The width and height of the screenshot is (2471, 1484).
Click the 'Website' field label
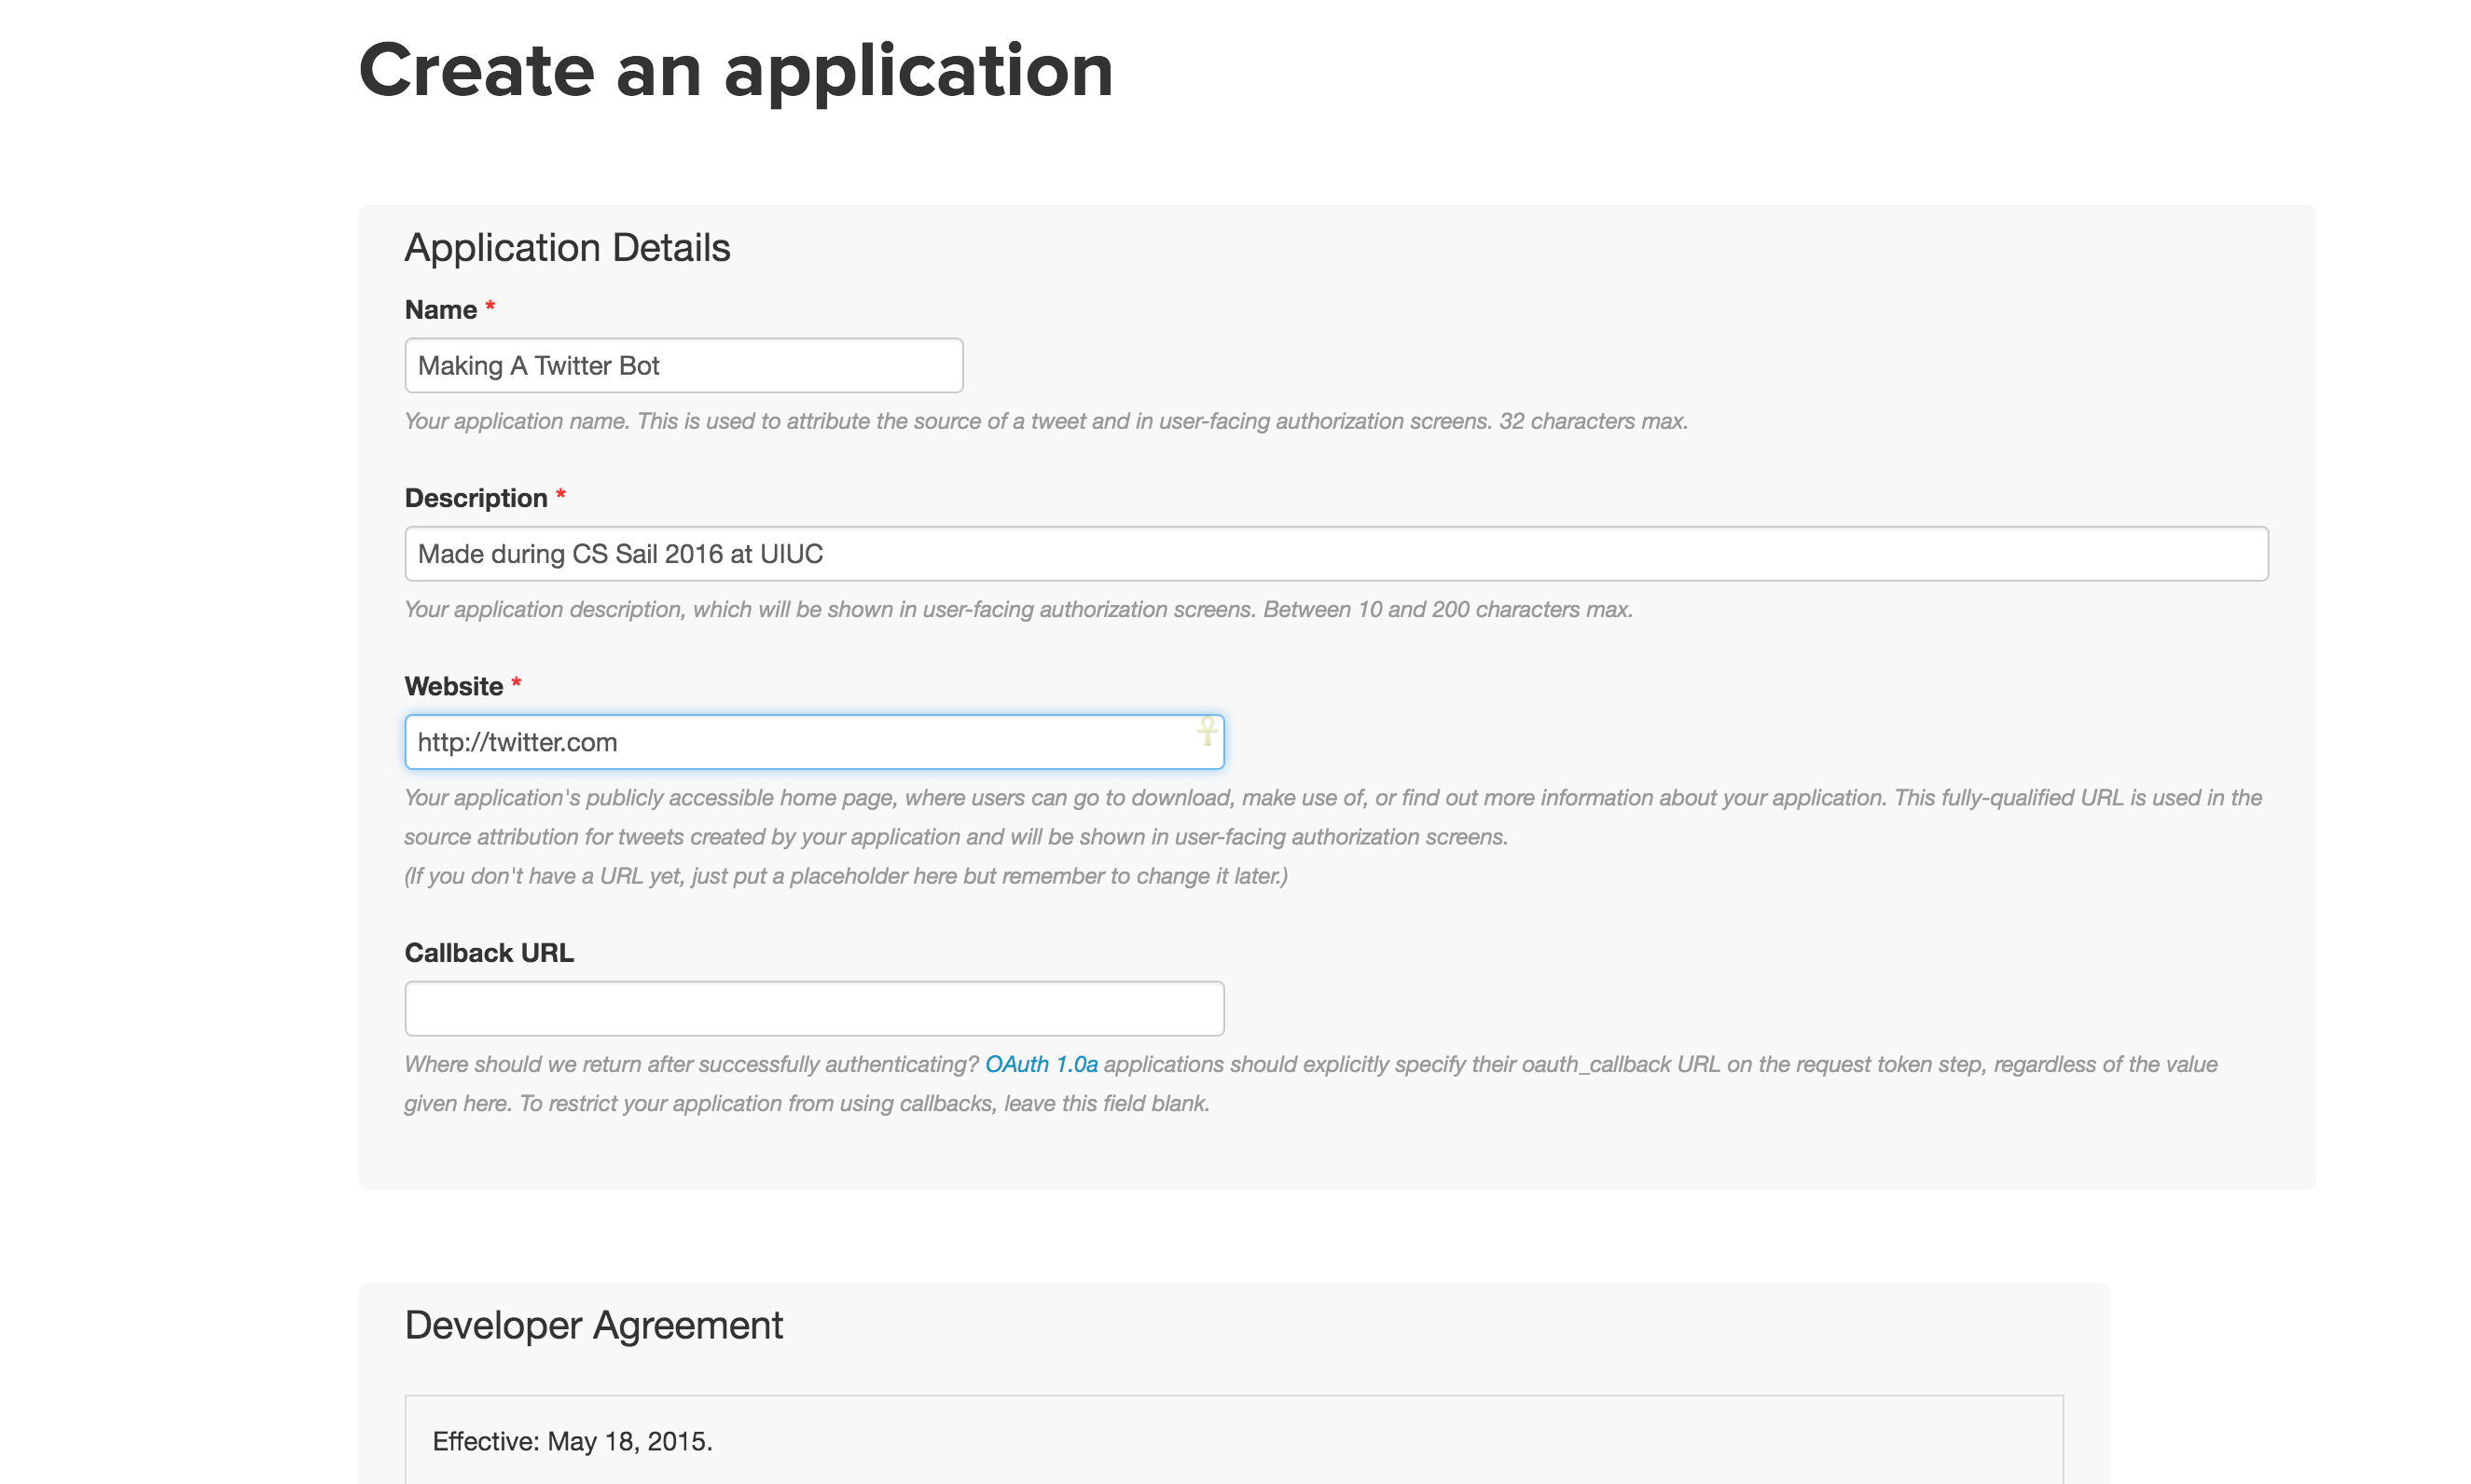point(454,686)
